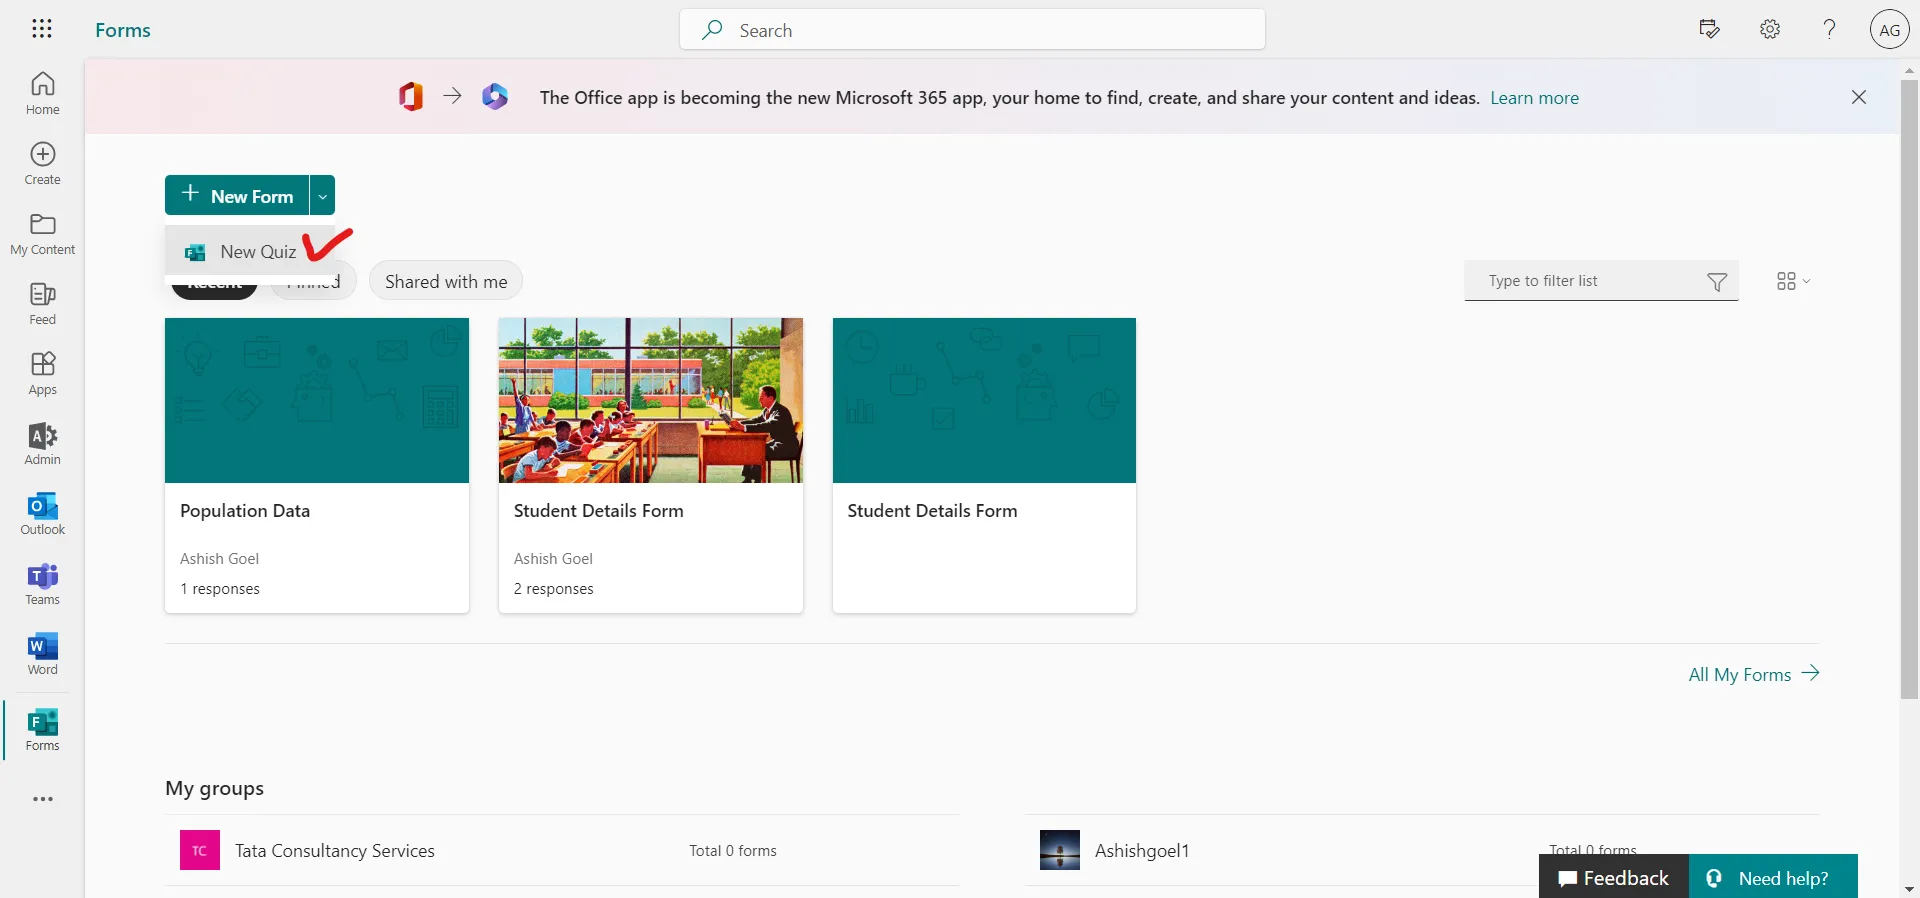
Task: Open Apps in the sidebar
Action: pos(42,374)
